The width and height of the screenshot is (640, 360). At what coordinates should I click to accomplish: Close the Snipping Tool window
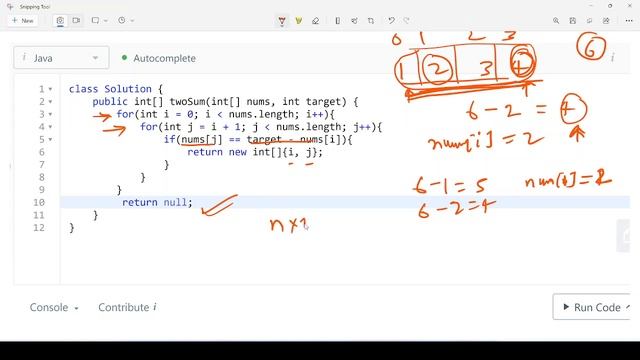click(629, 6)
